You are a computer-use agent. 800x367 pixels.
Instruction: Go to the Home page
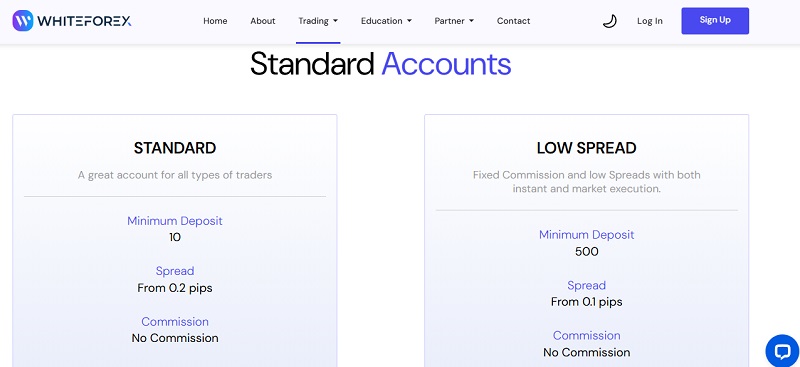point(215,21)
